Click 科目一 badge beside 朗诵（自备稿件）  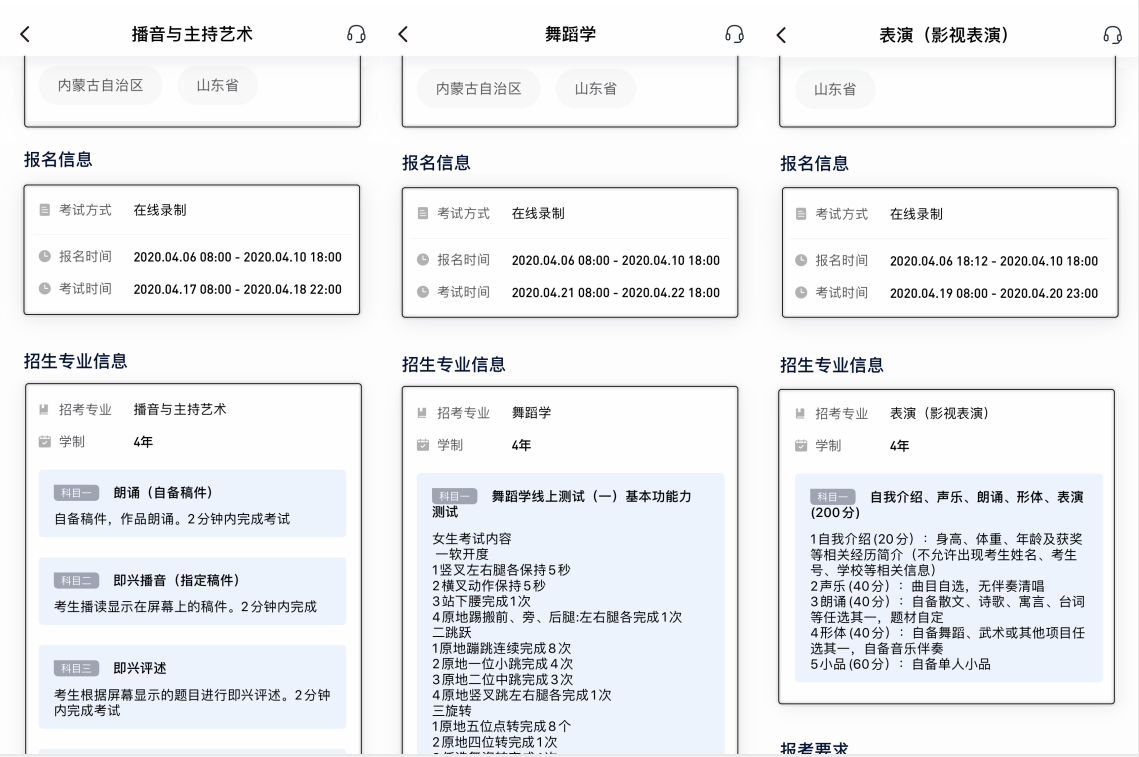76,493
